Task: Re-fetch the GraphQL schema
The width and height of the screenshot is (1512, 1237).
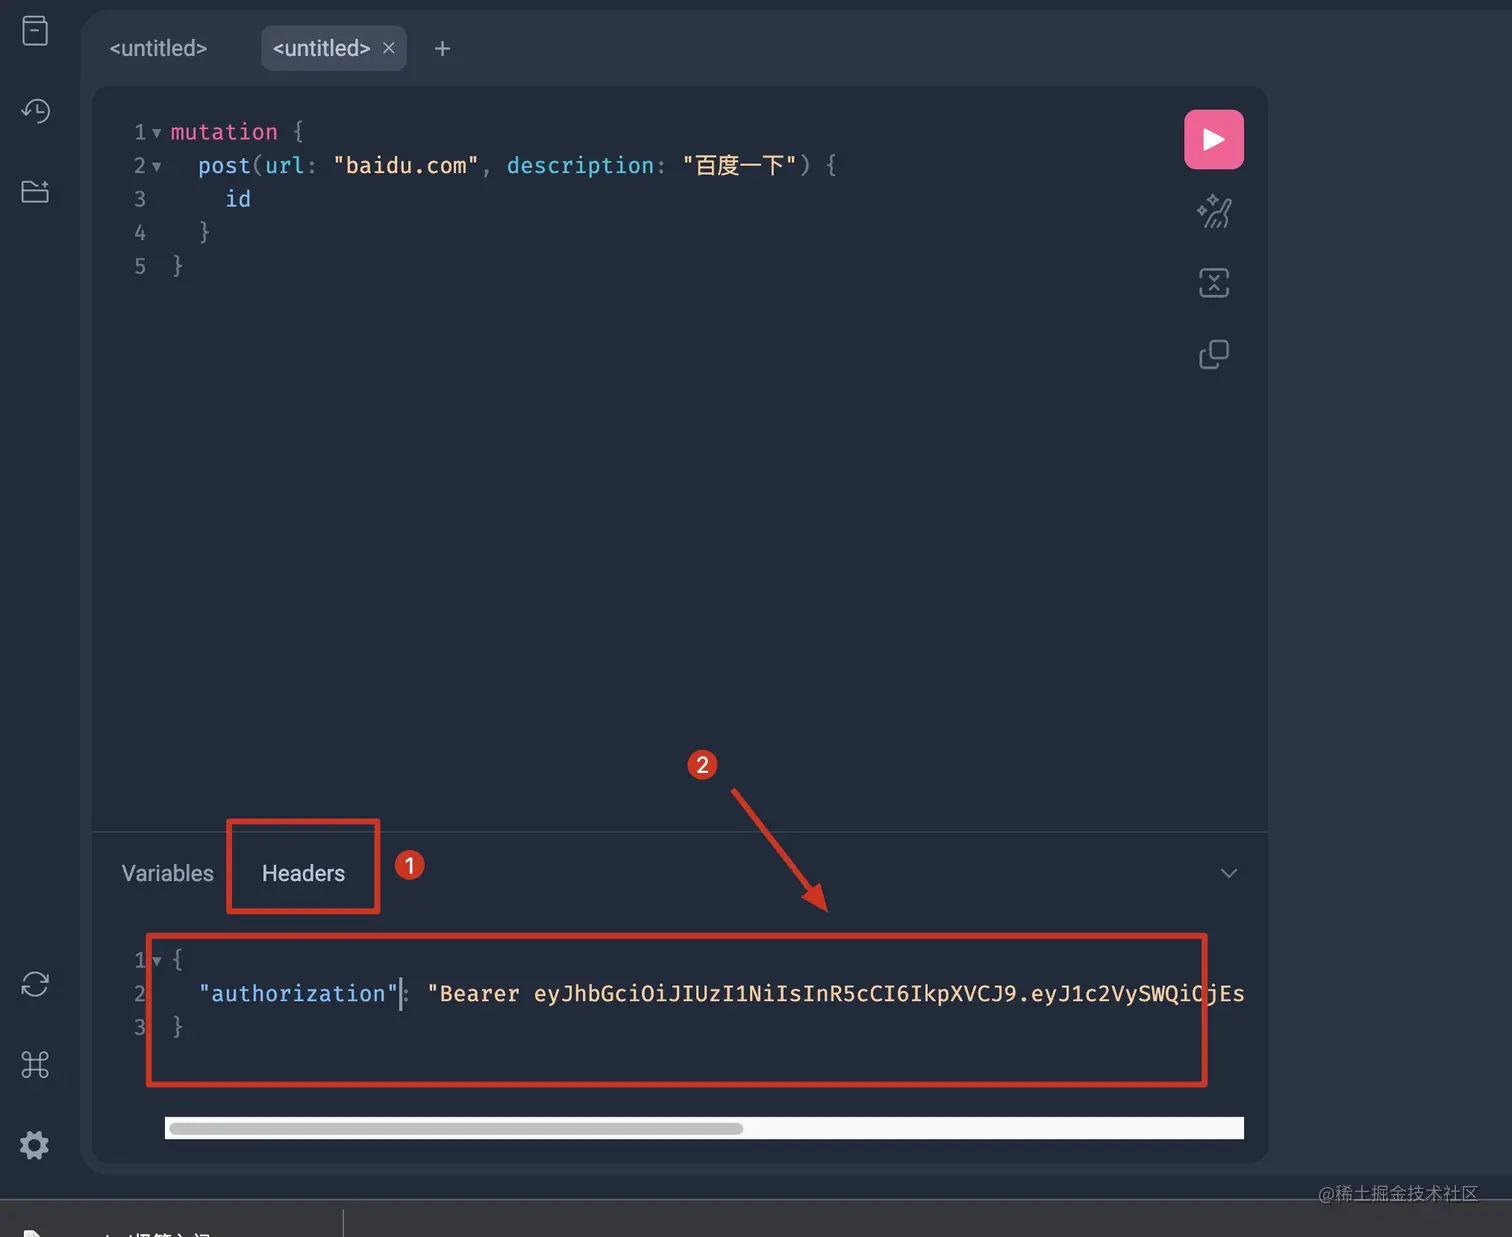Action: click(35, 984)
